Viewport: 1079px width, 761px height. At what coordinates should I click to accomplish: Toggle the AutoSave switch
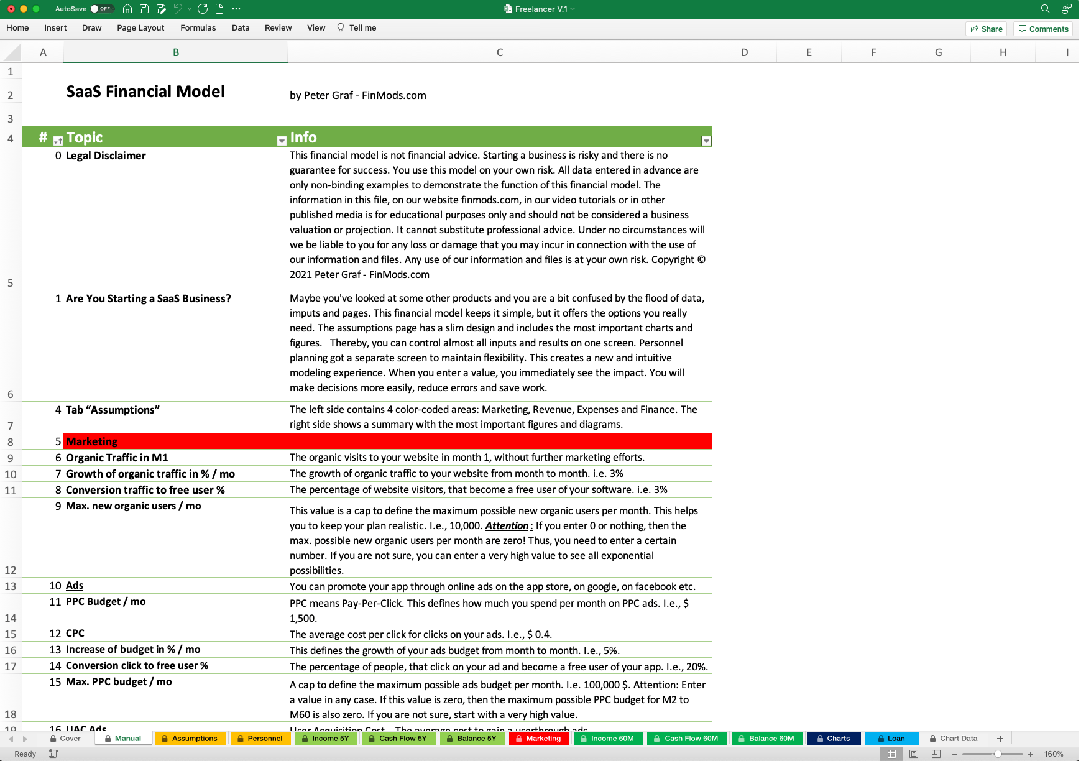[x=102, y=9]
